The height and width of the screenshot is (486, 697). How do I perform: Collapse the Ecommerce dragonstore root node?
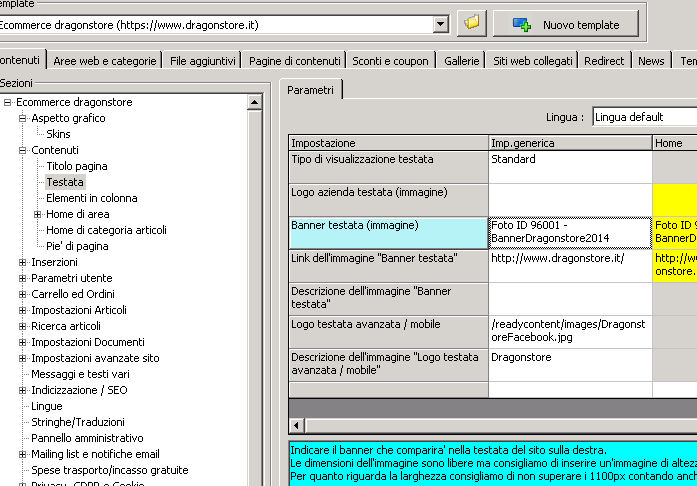7,102
